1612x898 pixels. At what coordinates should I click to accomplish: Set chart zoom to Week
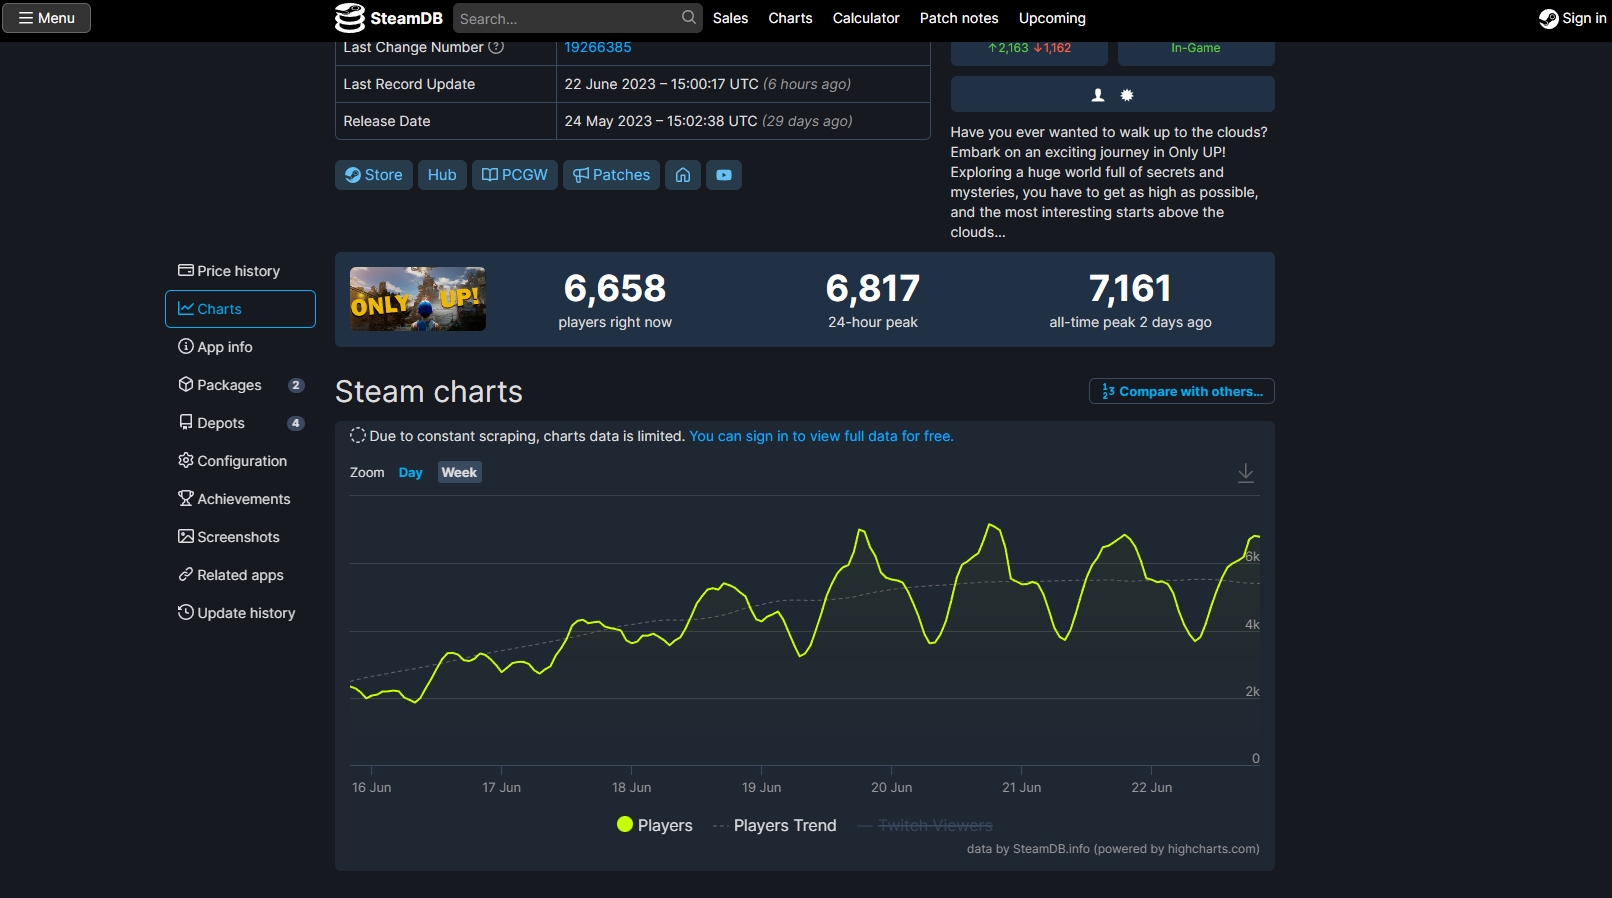pyautogui.click(x=459, y=472)
